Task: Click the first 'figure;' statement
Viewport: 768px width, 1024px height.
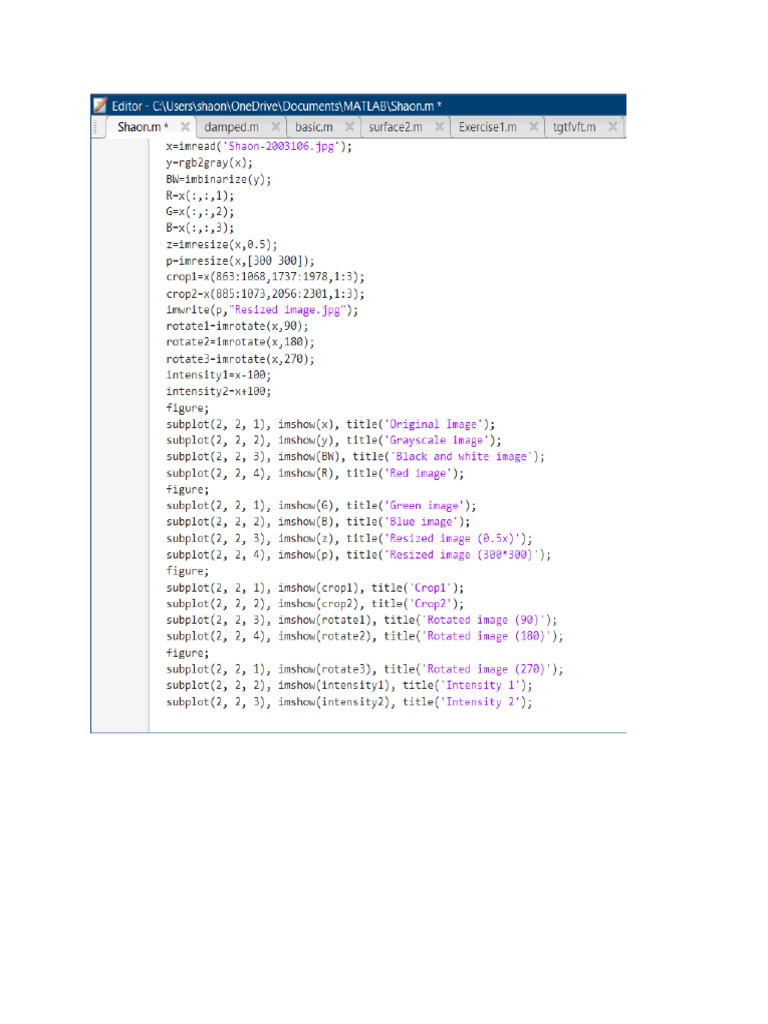Action: [x=187, y=408]
